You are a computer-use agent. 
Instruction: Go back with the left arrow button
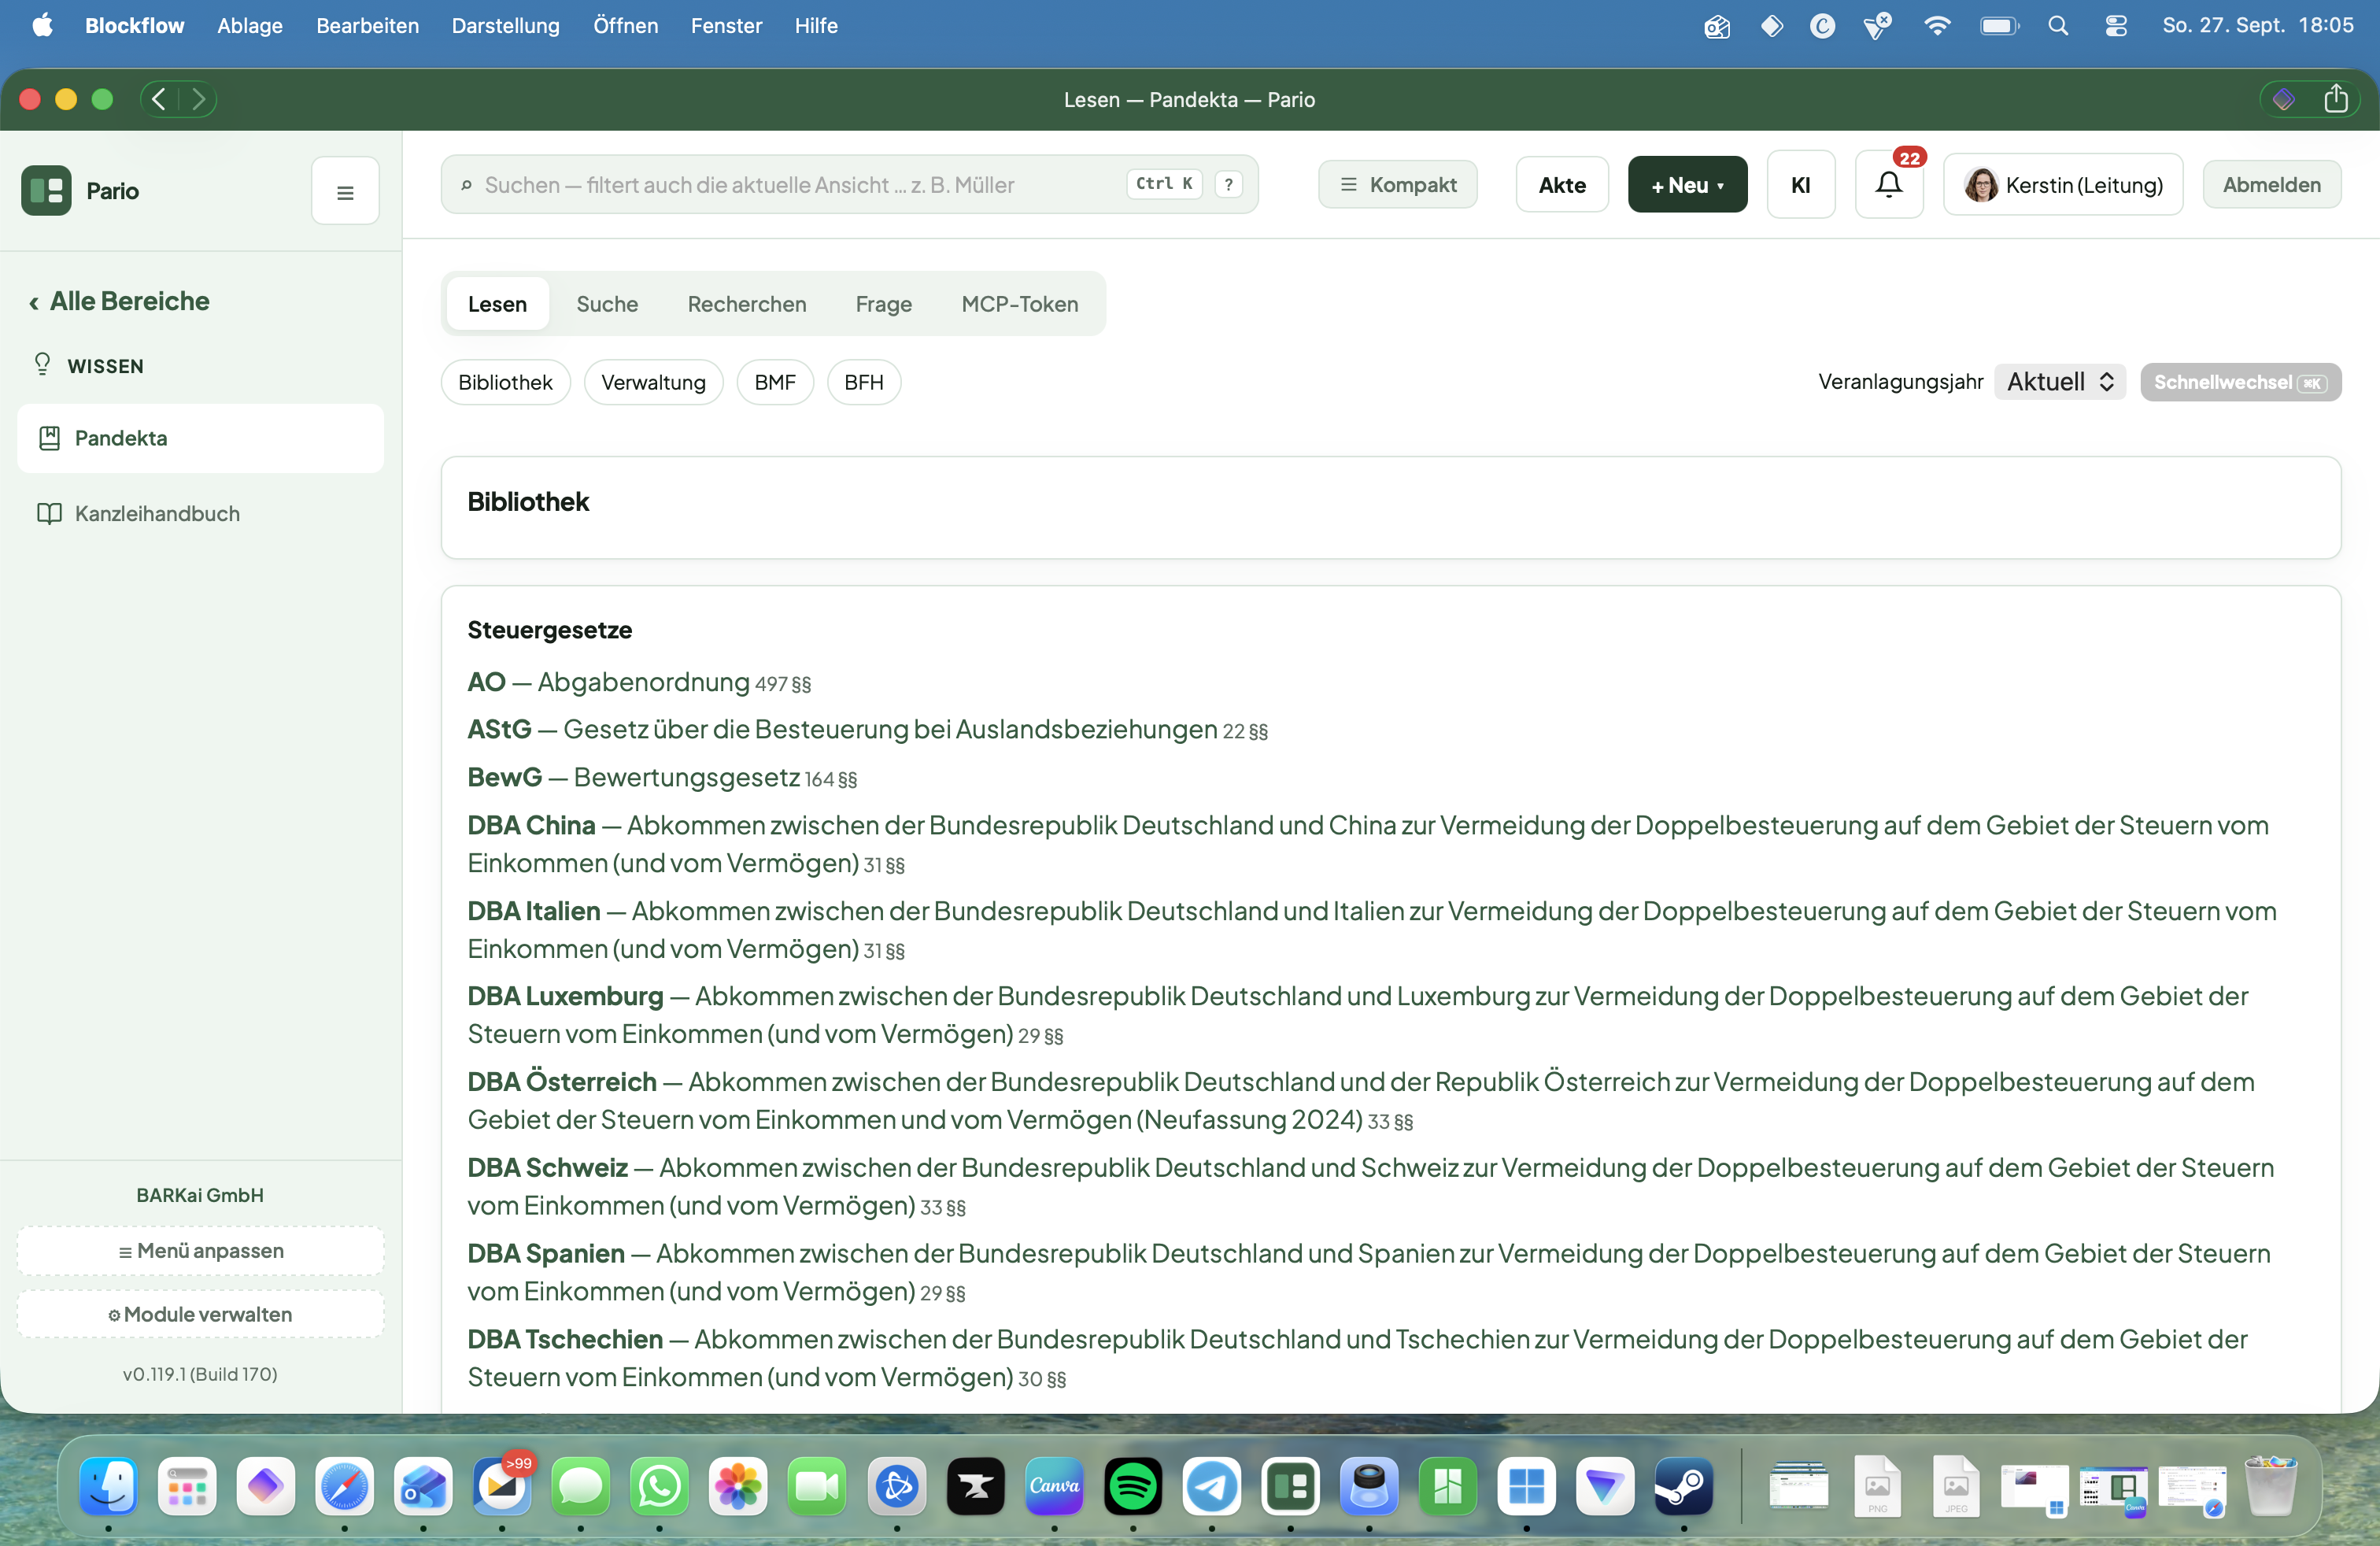pos(159,99)
